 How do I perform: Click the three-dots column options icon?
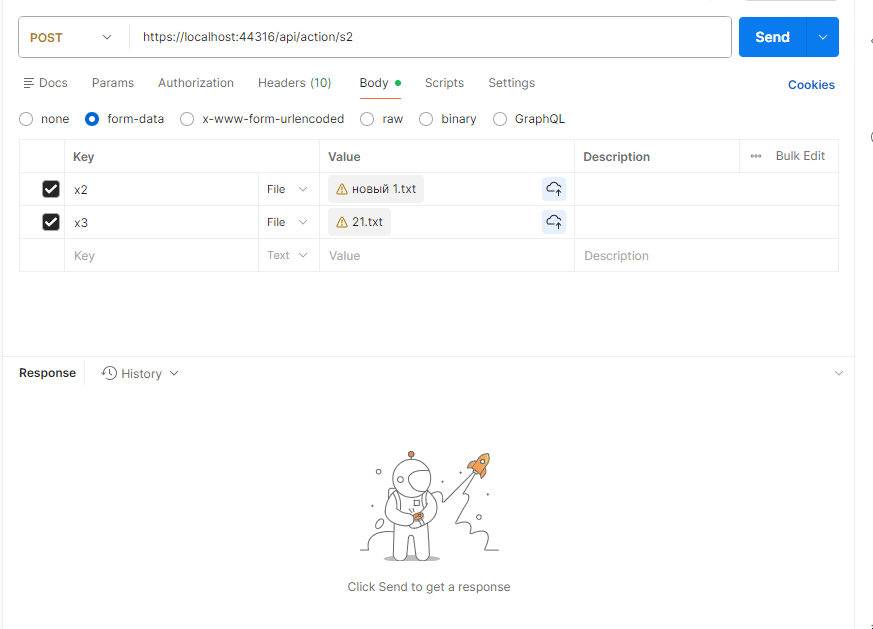coord(756,156)
